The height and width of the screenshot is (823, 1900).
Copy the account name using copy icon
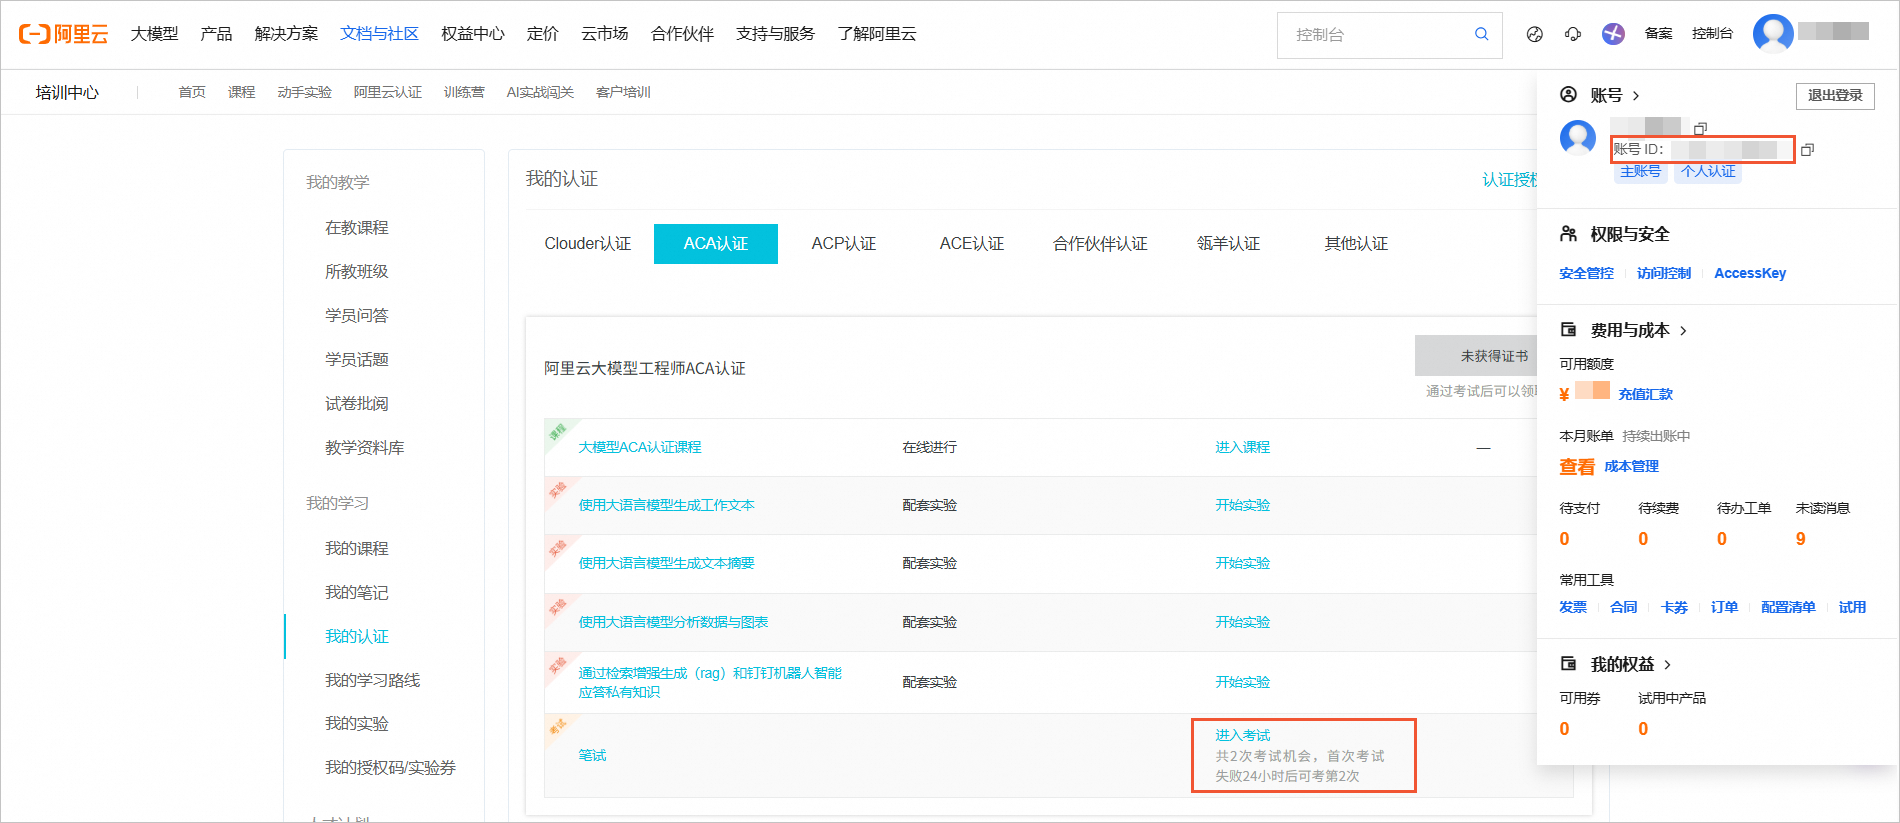[1700, 128]
